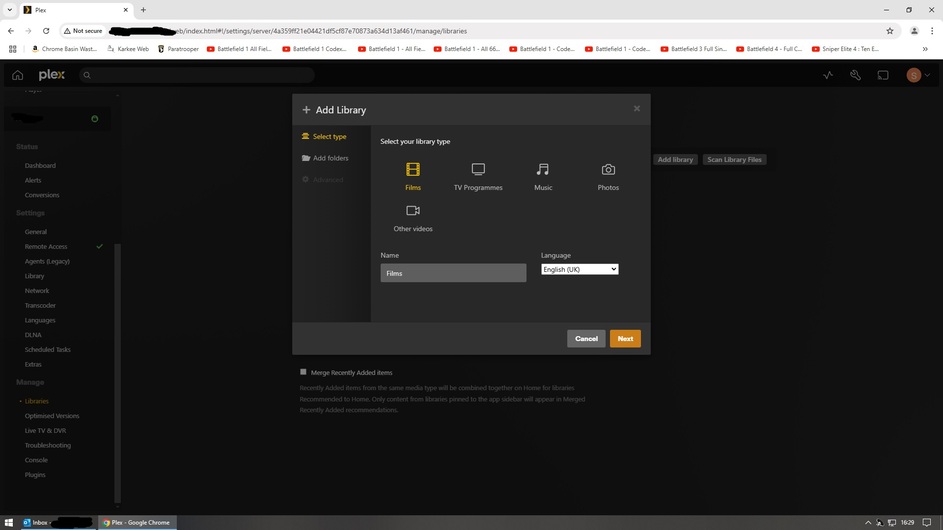Click the server status indicator in sidebar
Screen dimensions: 943x530
(94, 119)
